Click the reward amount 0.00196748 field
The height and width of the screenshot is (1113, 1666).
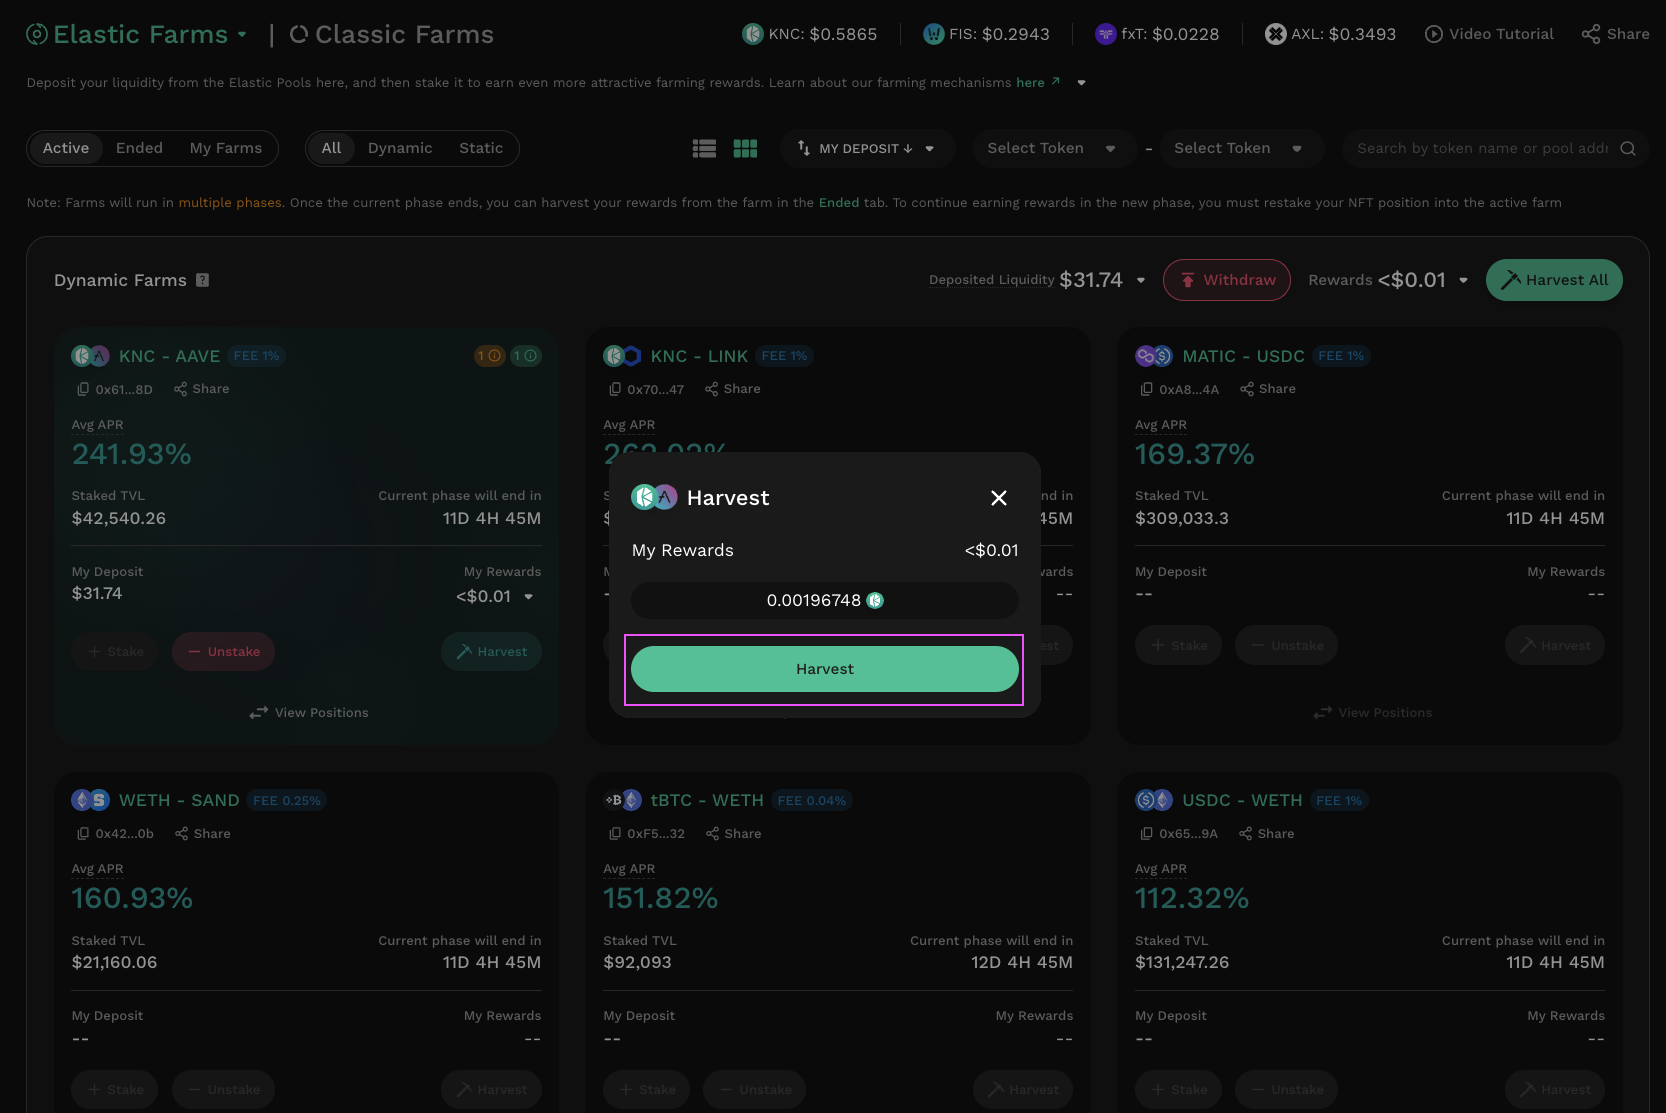pos(825,600)
